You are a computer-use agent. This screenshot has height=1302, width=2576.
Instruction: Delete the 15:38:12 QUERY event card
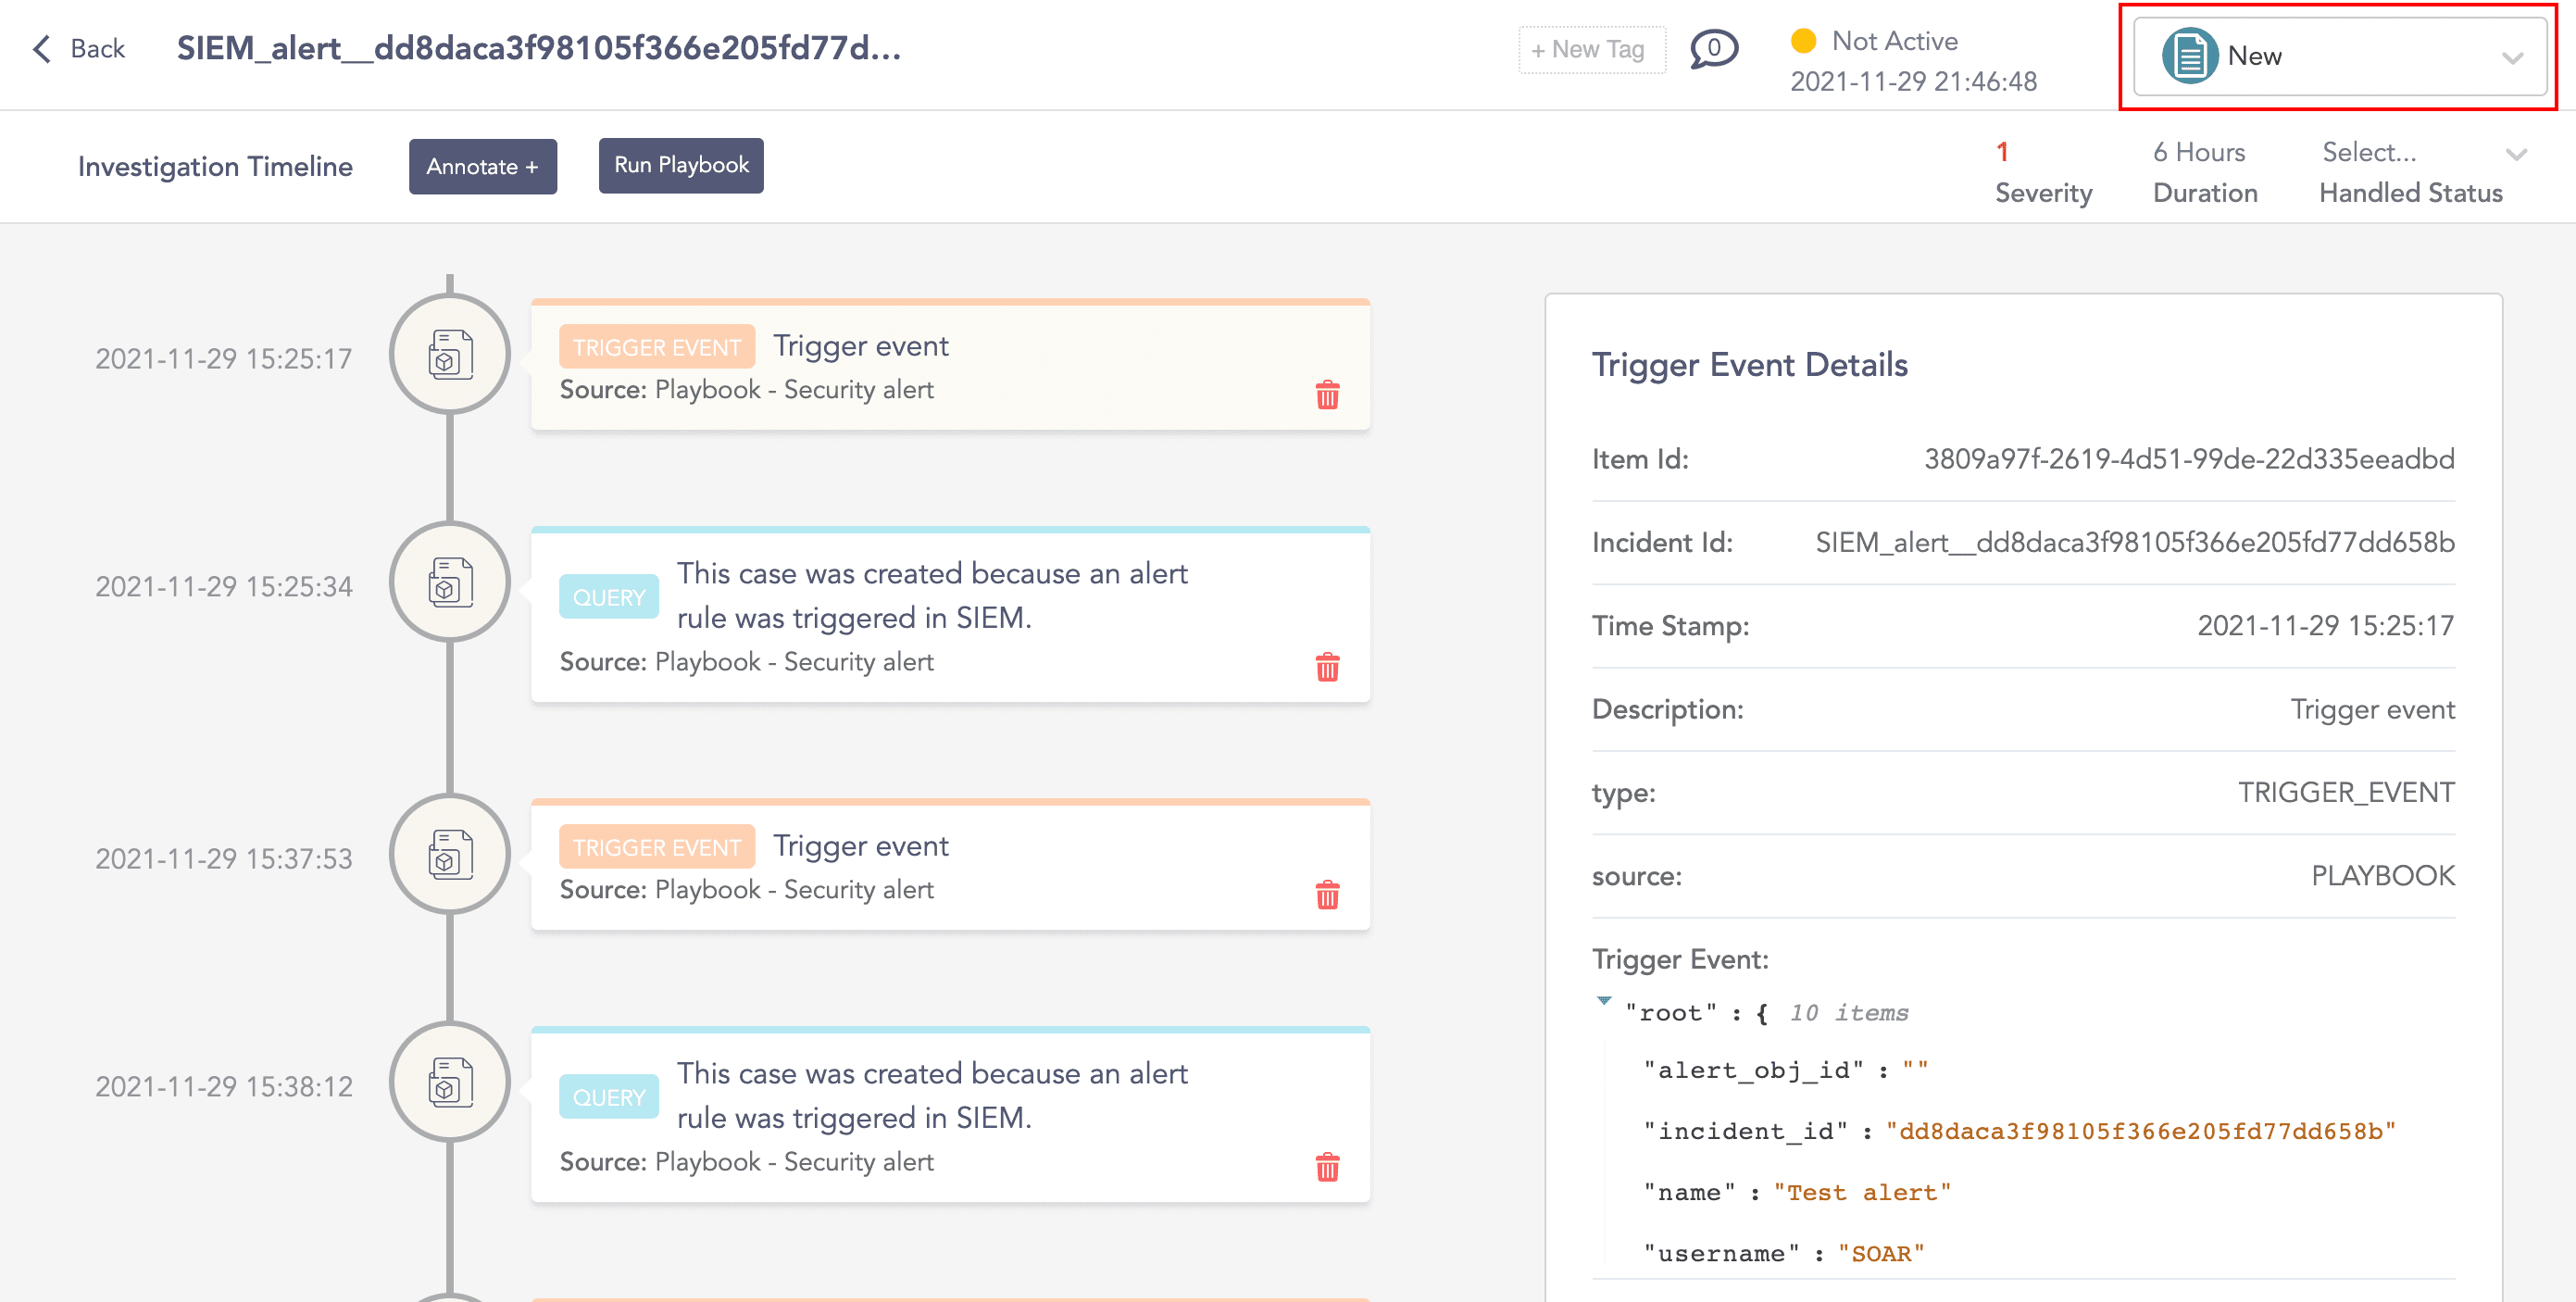[1328, 1167]
